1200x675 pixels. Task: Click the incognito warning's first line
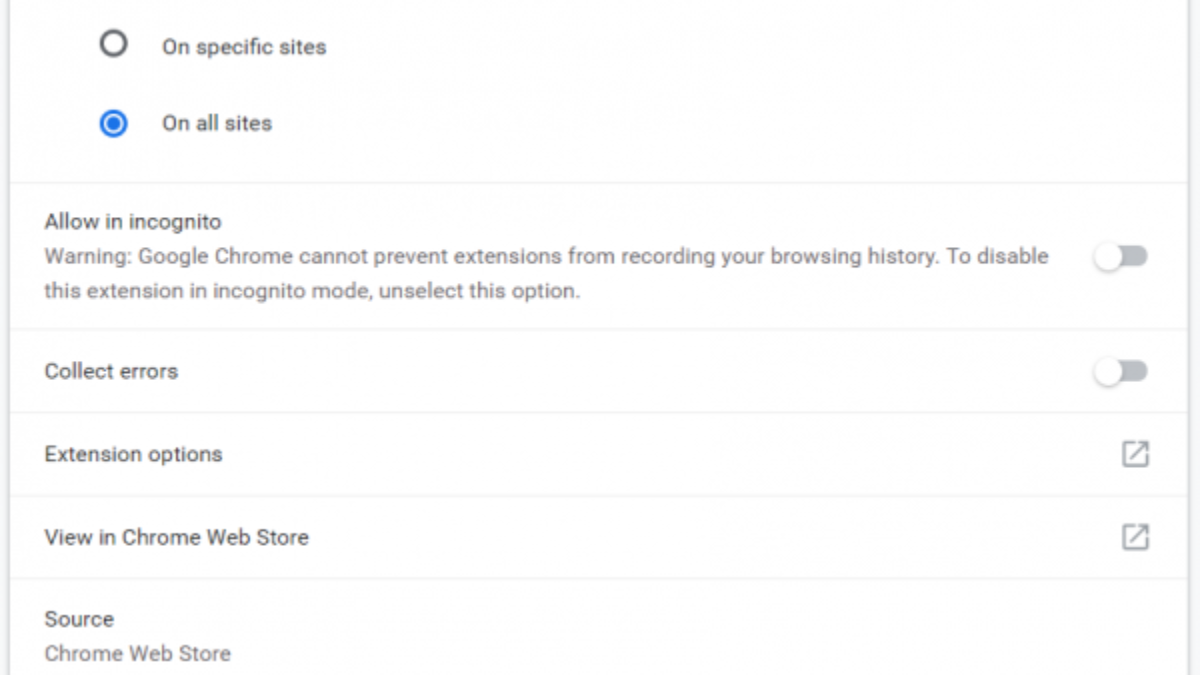click(546, 256)
